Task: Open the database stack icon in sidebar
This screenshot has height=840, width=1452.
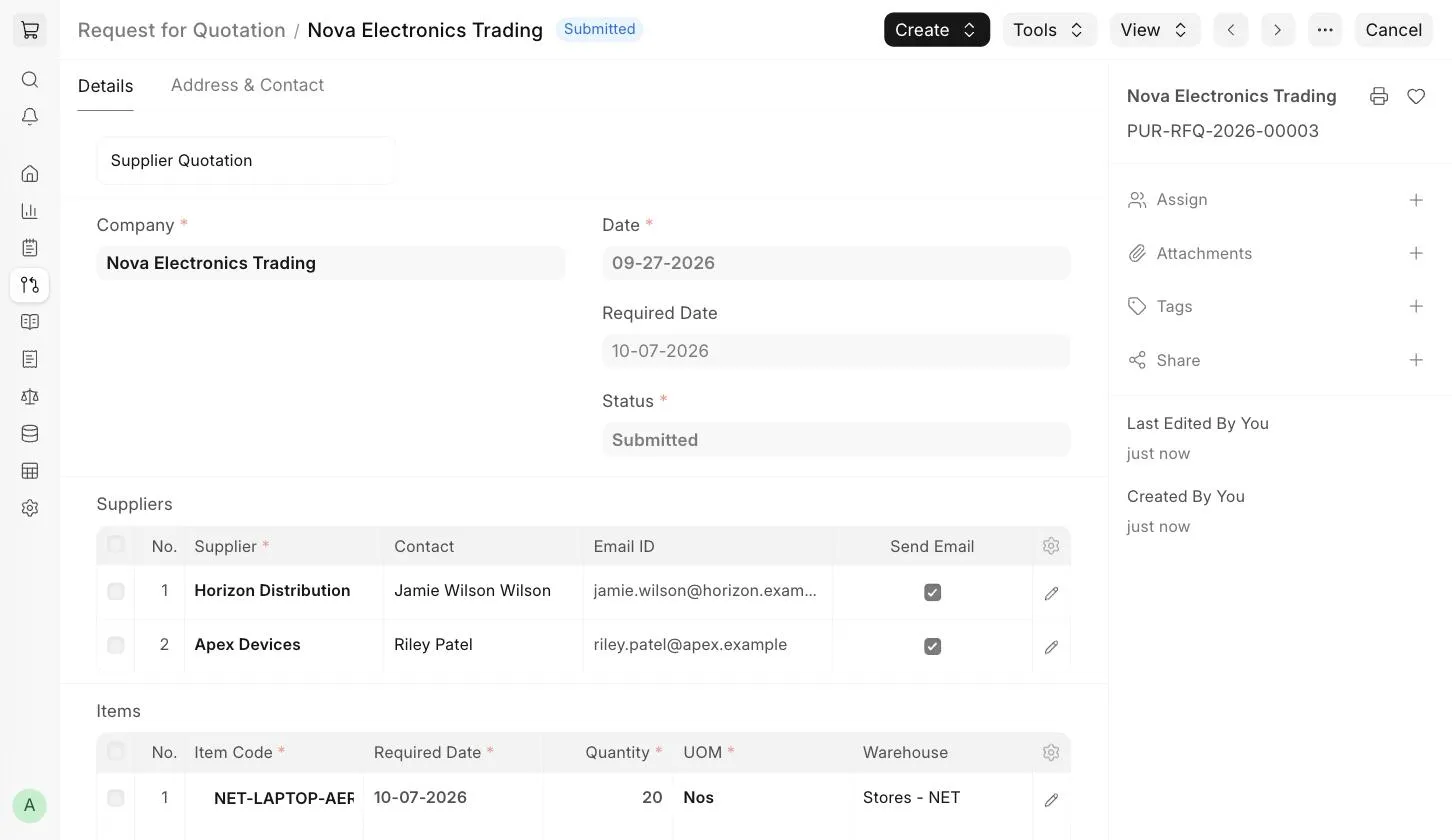Action: coord(30,434)
